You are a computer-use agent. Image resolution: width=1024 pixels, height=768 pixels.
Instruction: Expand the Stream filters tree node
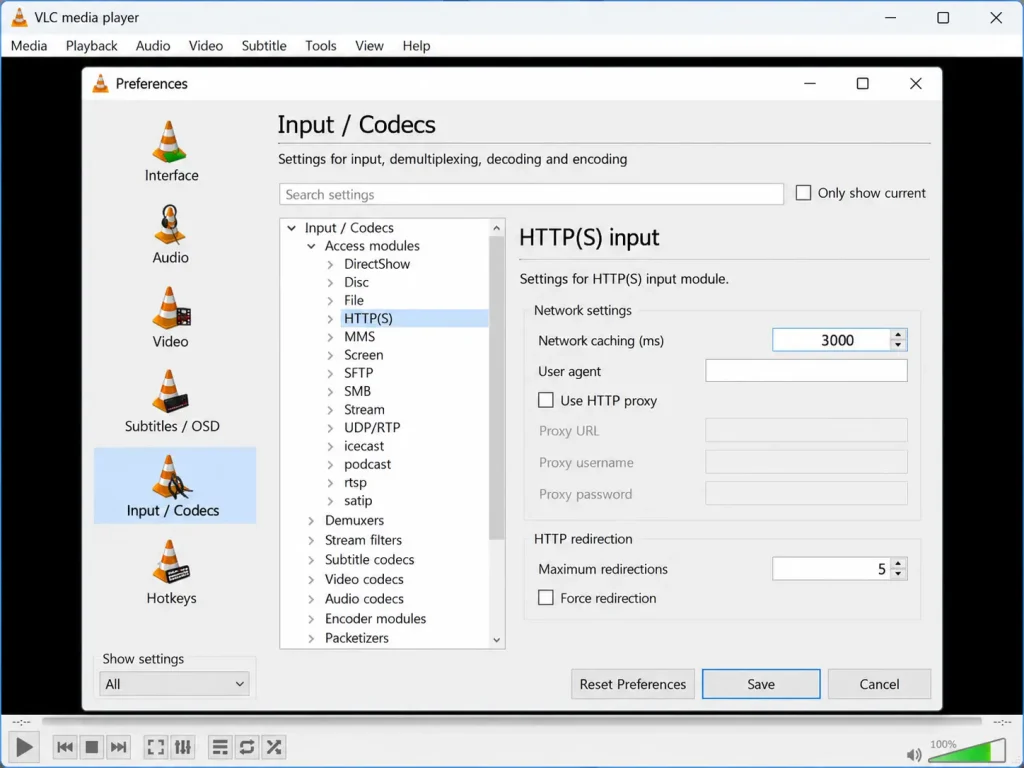(312, 540)
